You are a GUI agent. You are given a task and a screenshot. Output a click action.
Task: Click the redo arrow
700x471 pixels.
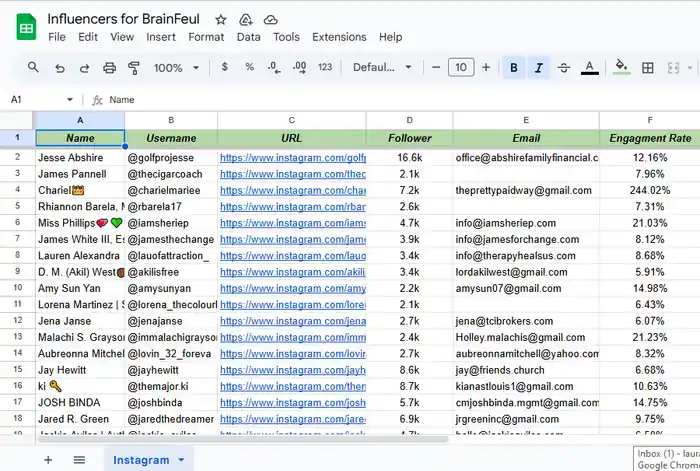pos(84,68)
